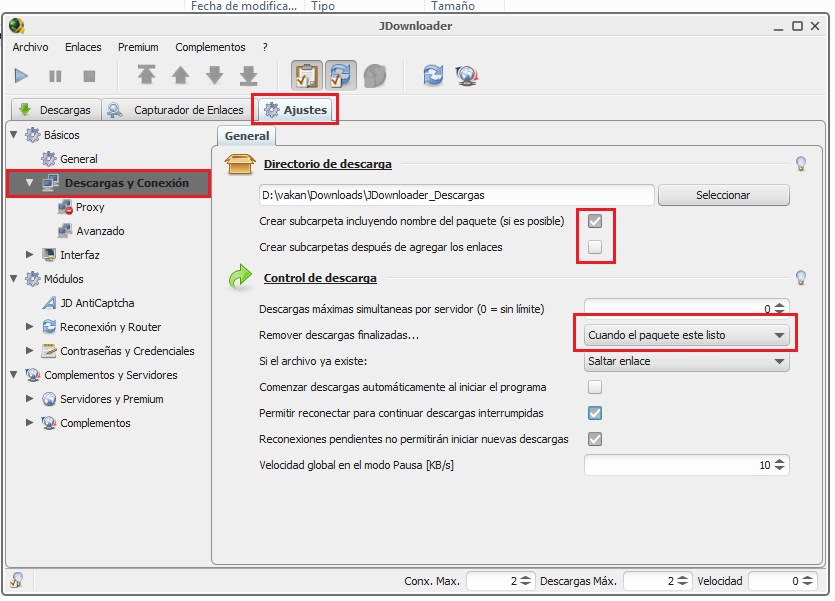The width and height of the screenshot is (835, 601).
Task: Open the Complementos menu in menu bar
Action: [x=210, y=47]
